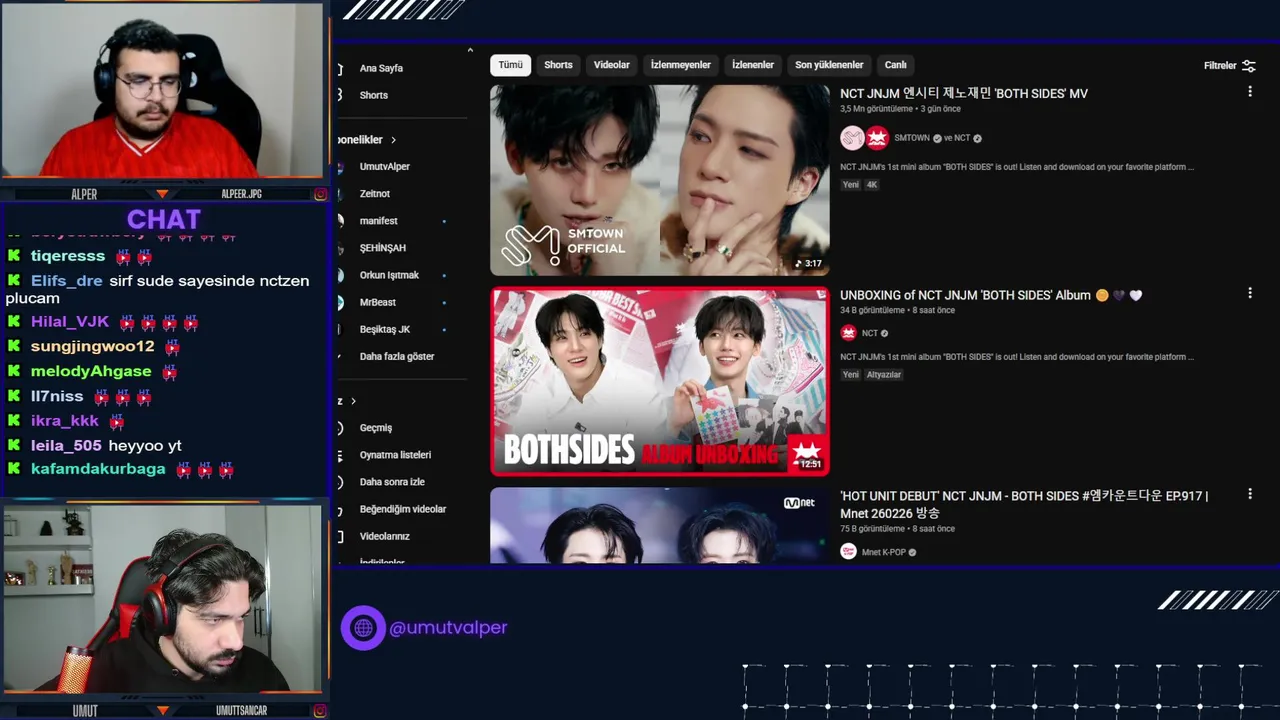Screen dimensions: 1280x720
Task: Click the Ana Sayfa home icon
Action: click(341, 68)
